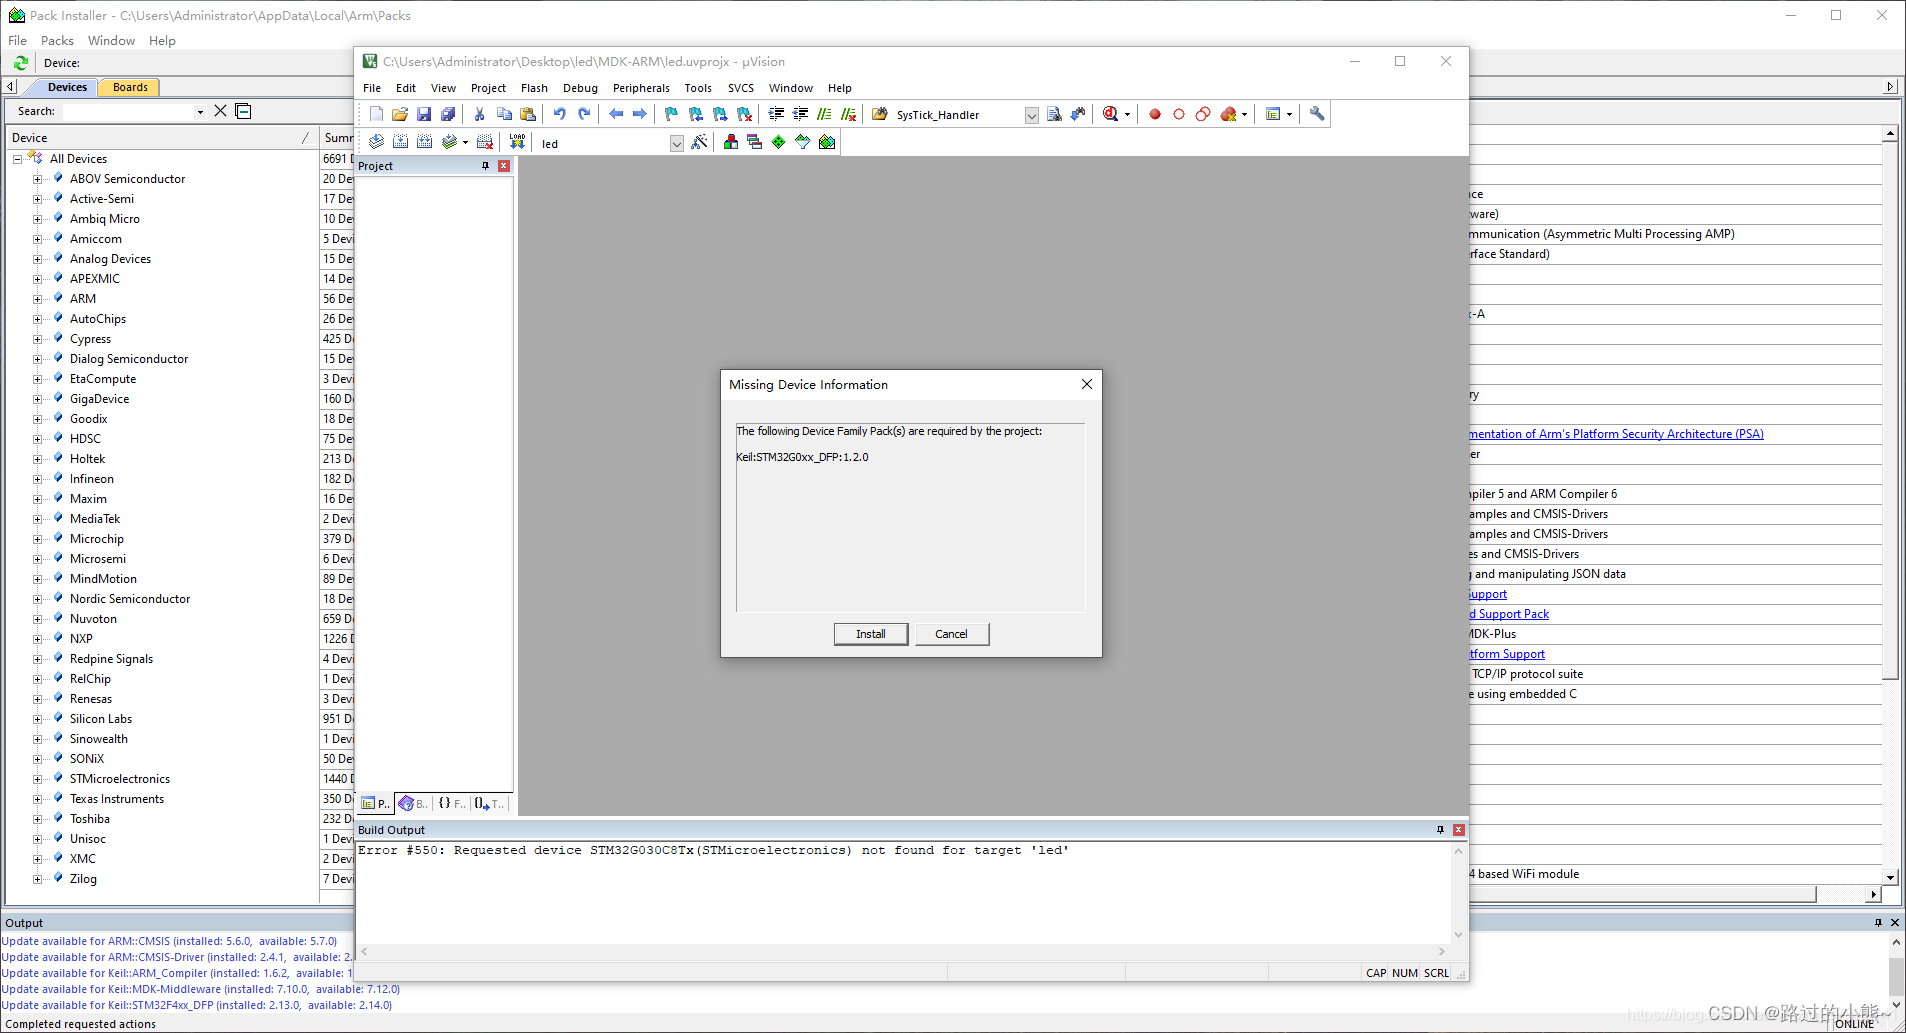Screen dimensions: 1906x1033
Task: Click the Navigate Backwards blue arrow
Action: (616, 114)
